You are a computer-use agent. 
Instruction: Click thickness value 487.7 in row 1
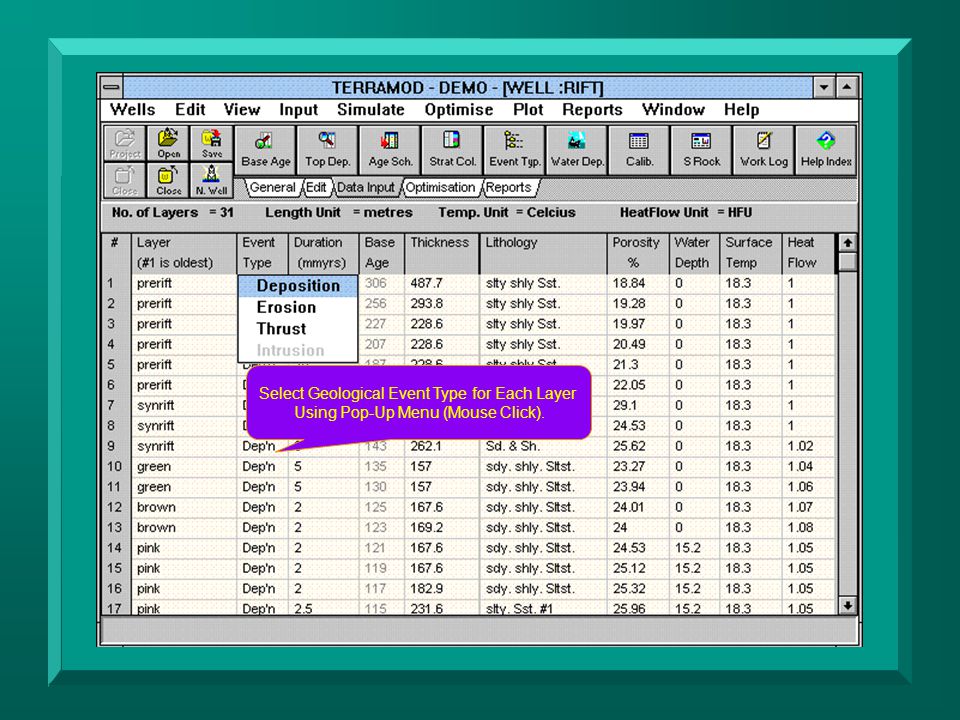pos(426,283)
